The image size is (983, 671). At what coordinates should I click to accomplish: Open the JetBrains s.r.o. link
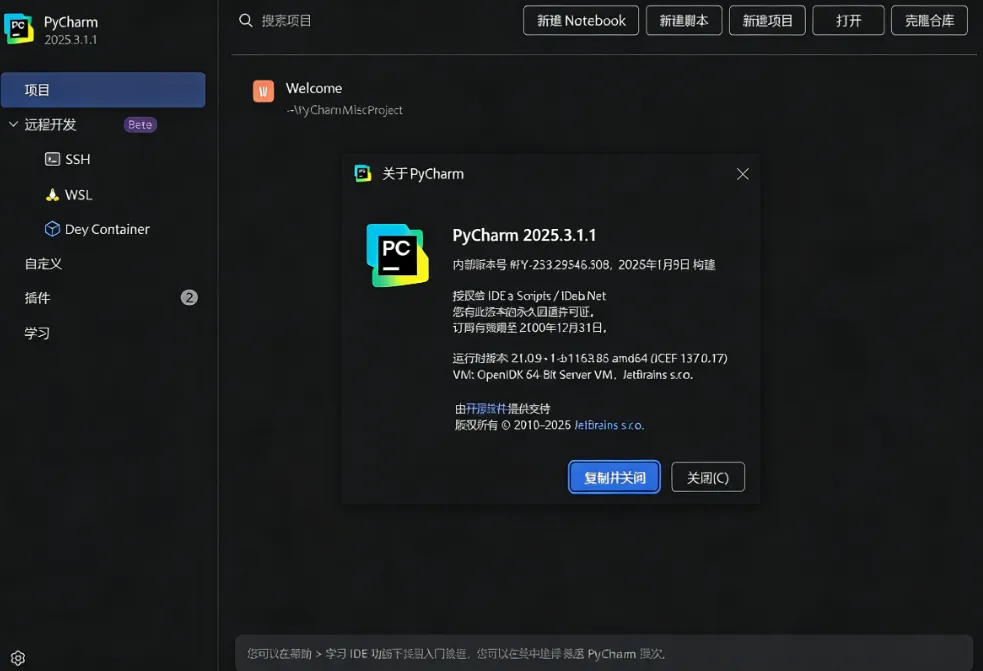[609, 425]
